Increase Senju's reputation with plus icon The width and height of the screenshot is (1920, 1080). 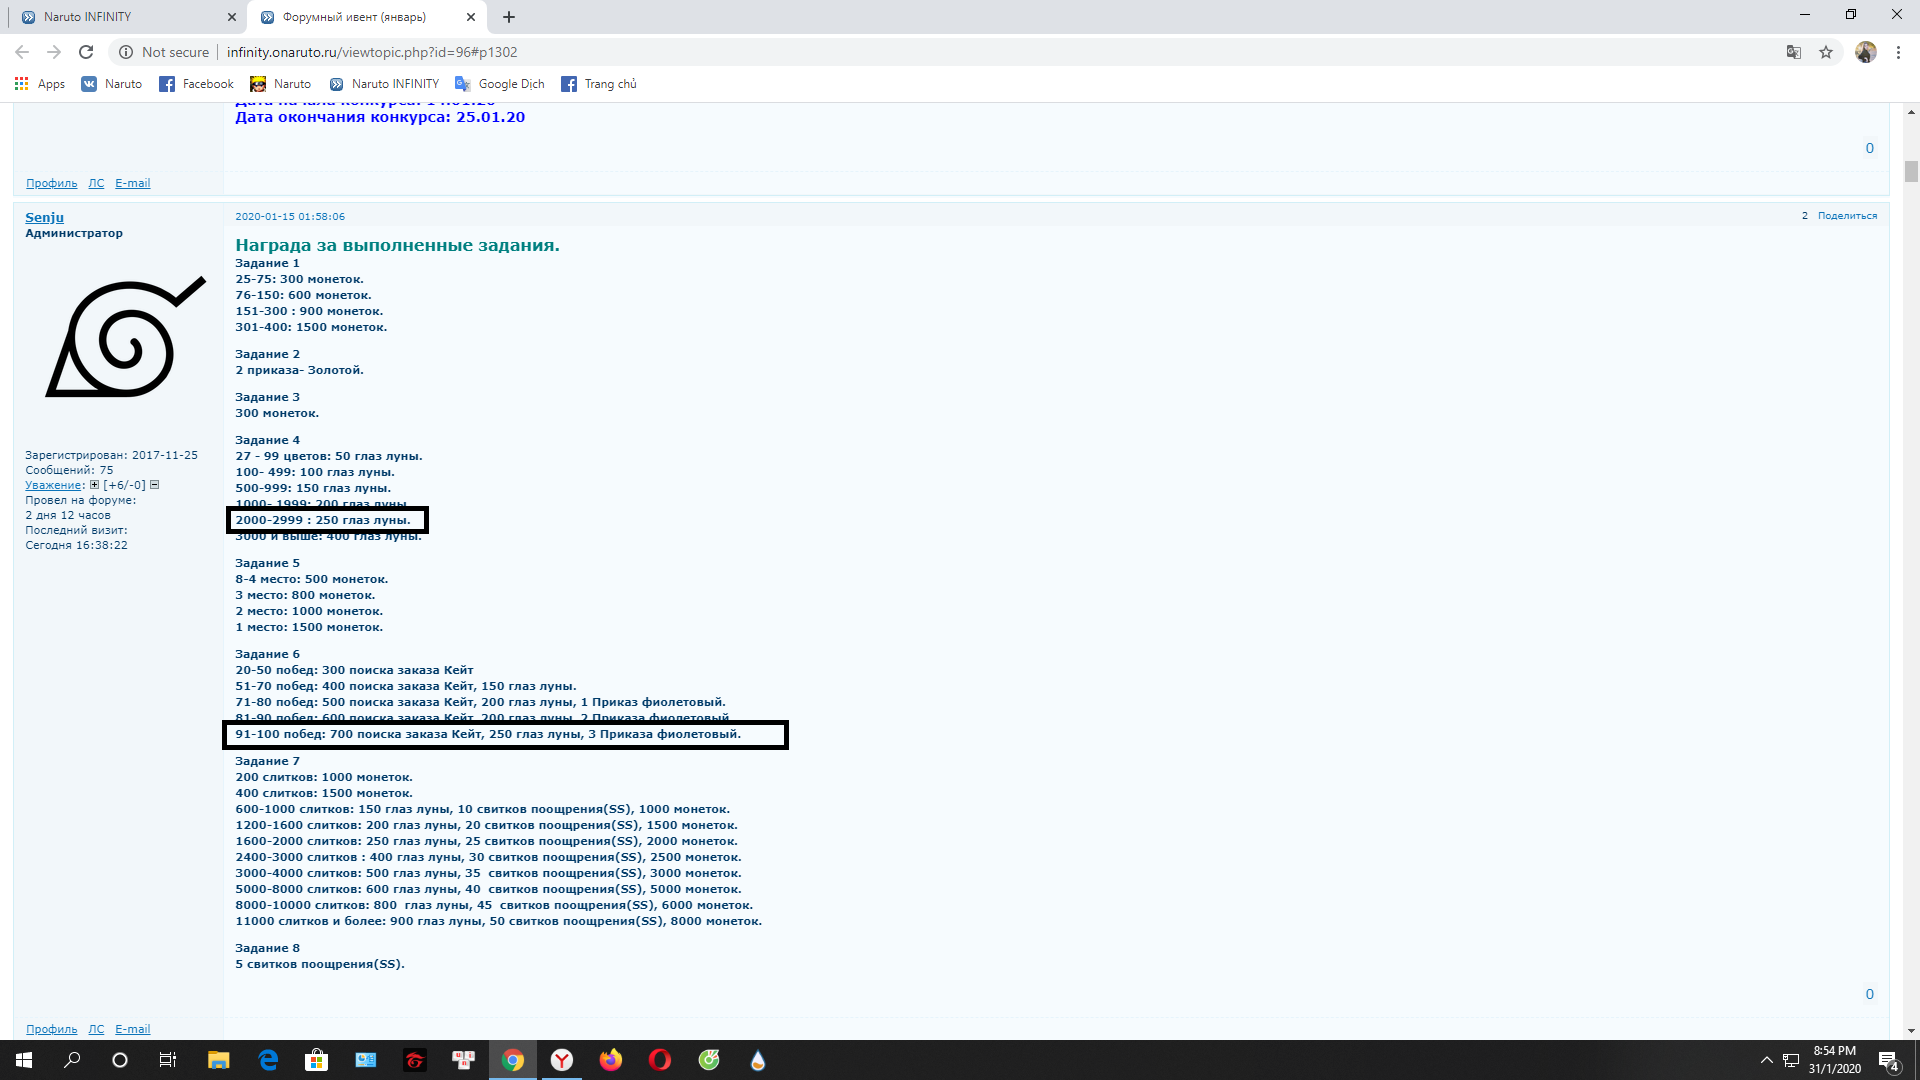point(95,485)
